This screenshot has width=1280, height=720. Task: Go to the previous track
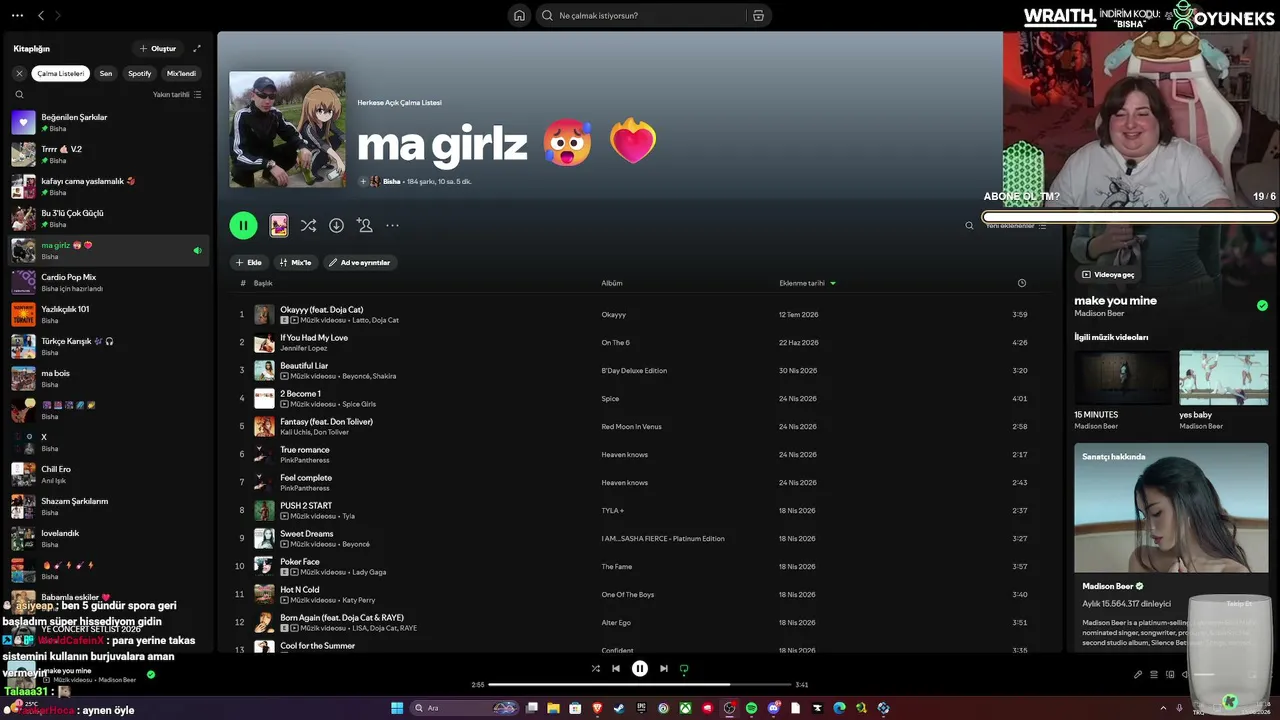616,669
